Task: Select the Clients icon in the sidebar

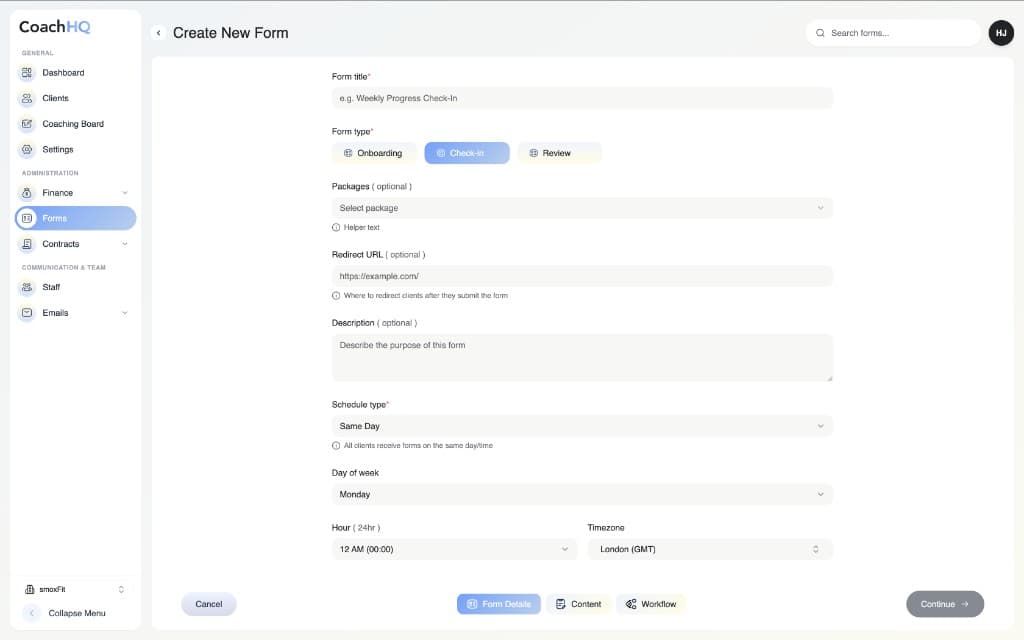Action: click(25, 98)
